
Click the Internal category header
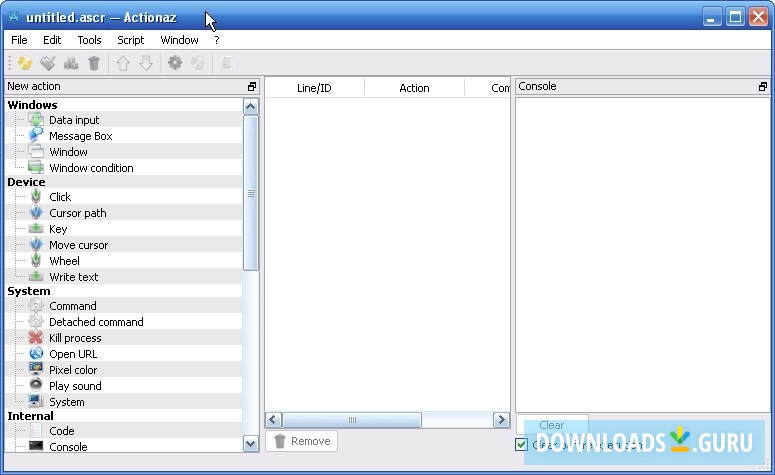click(x=30, y=416)
